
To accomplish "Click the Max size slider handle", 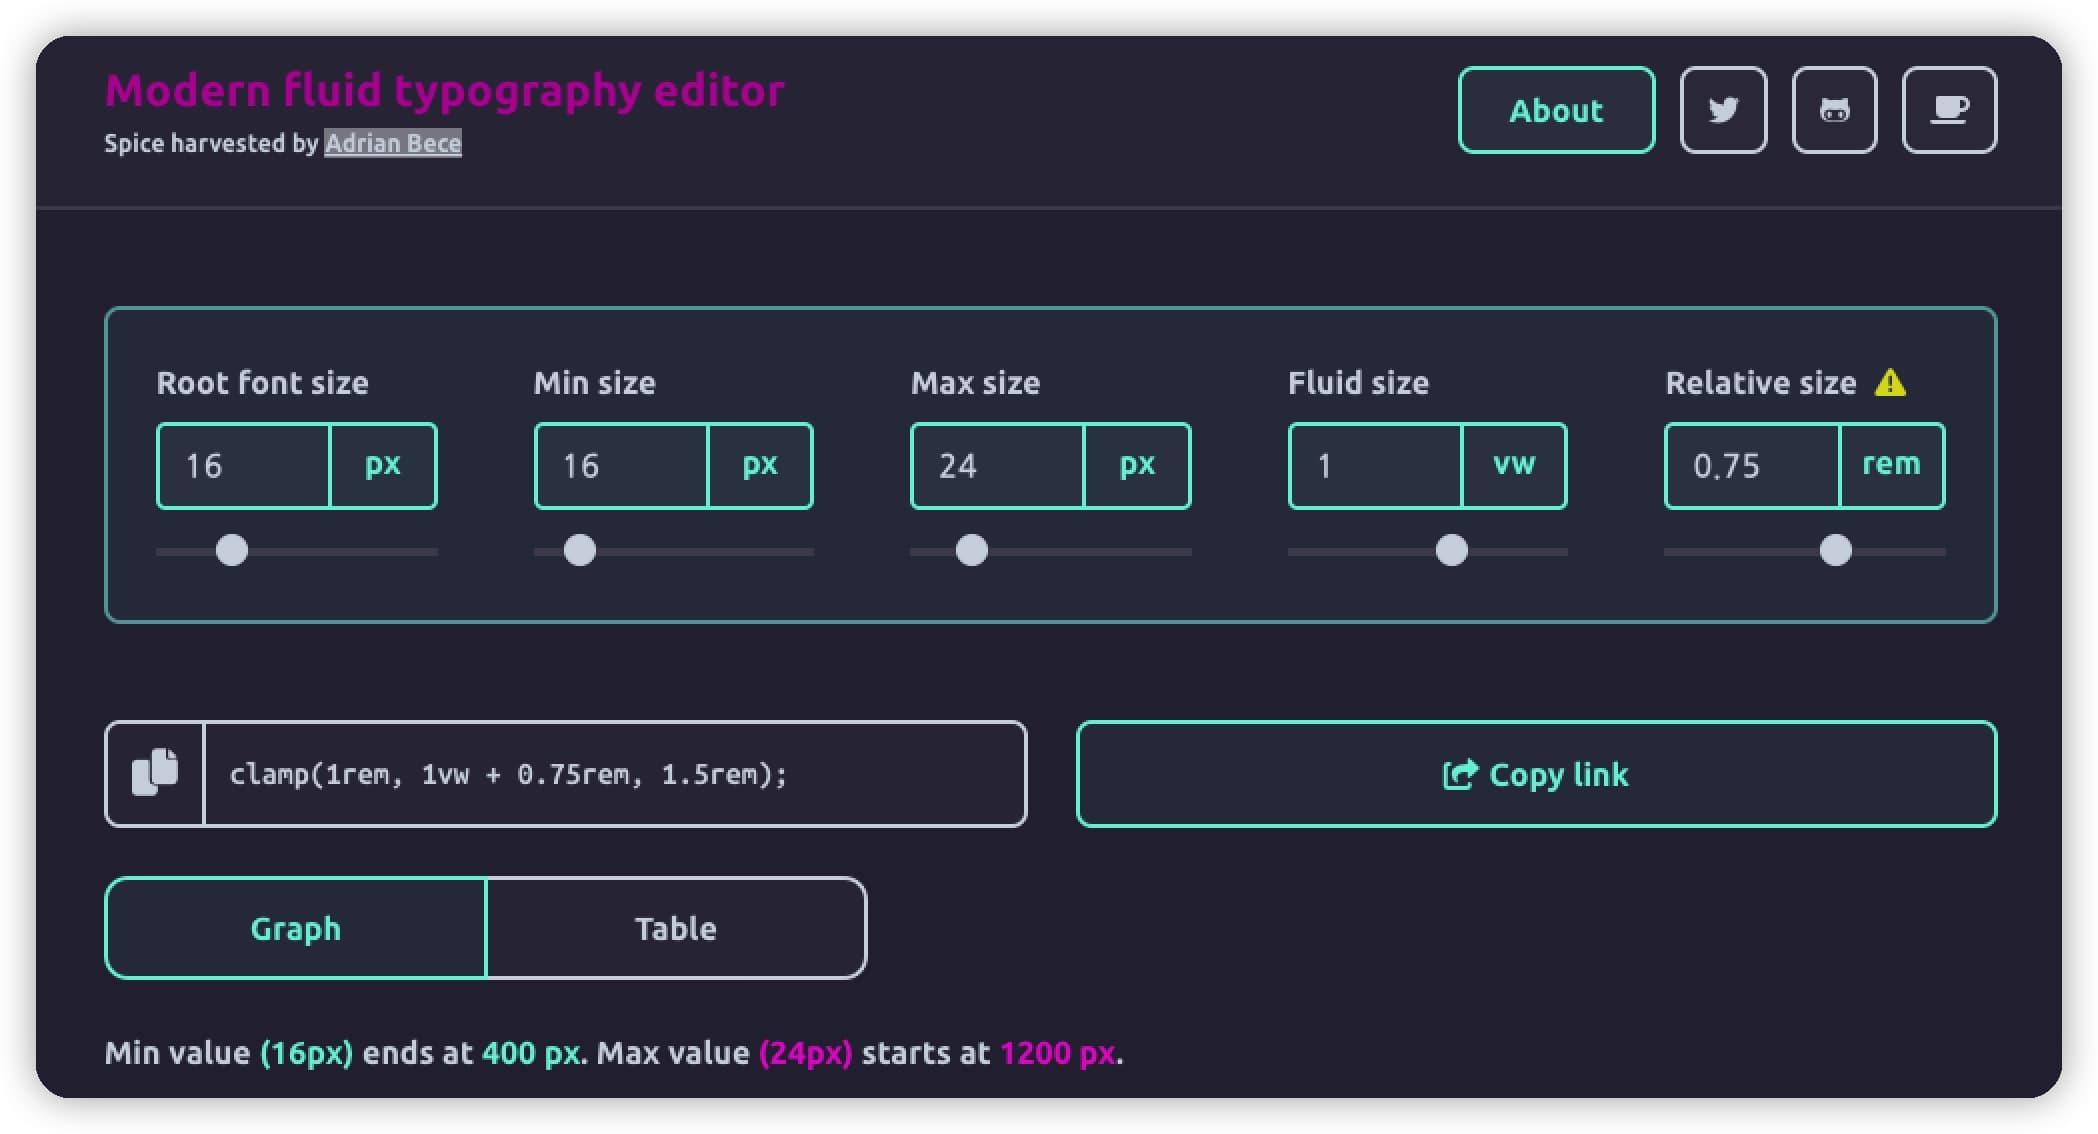I will point(972,550).
